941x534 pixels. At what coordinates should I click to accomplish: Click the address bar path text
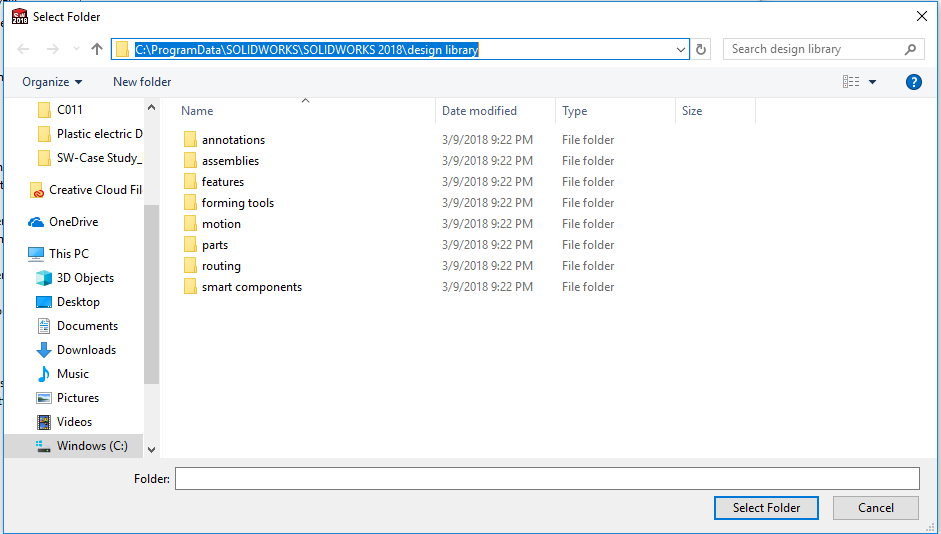[x=307, y=49]
